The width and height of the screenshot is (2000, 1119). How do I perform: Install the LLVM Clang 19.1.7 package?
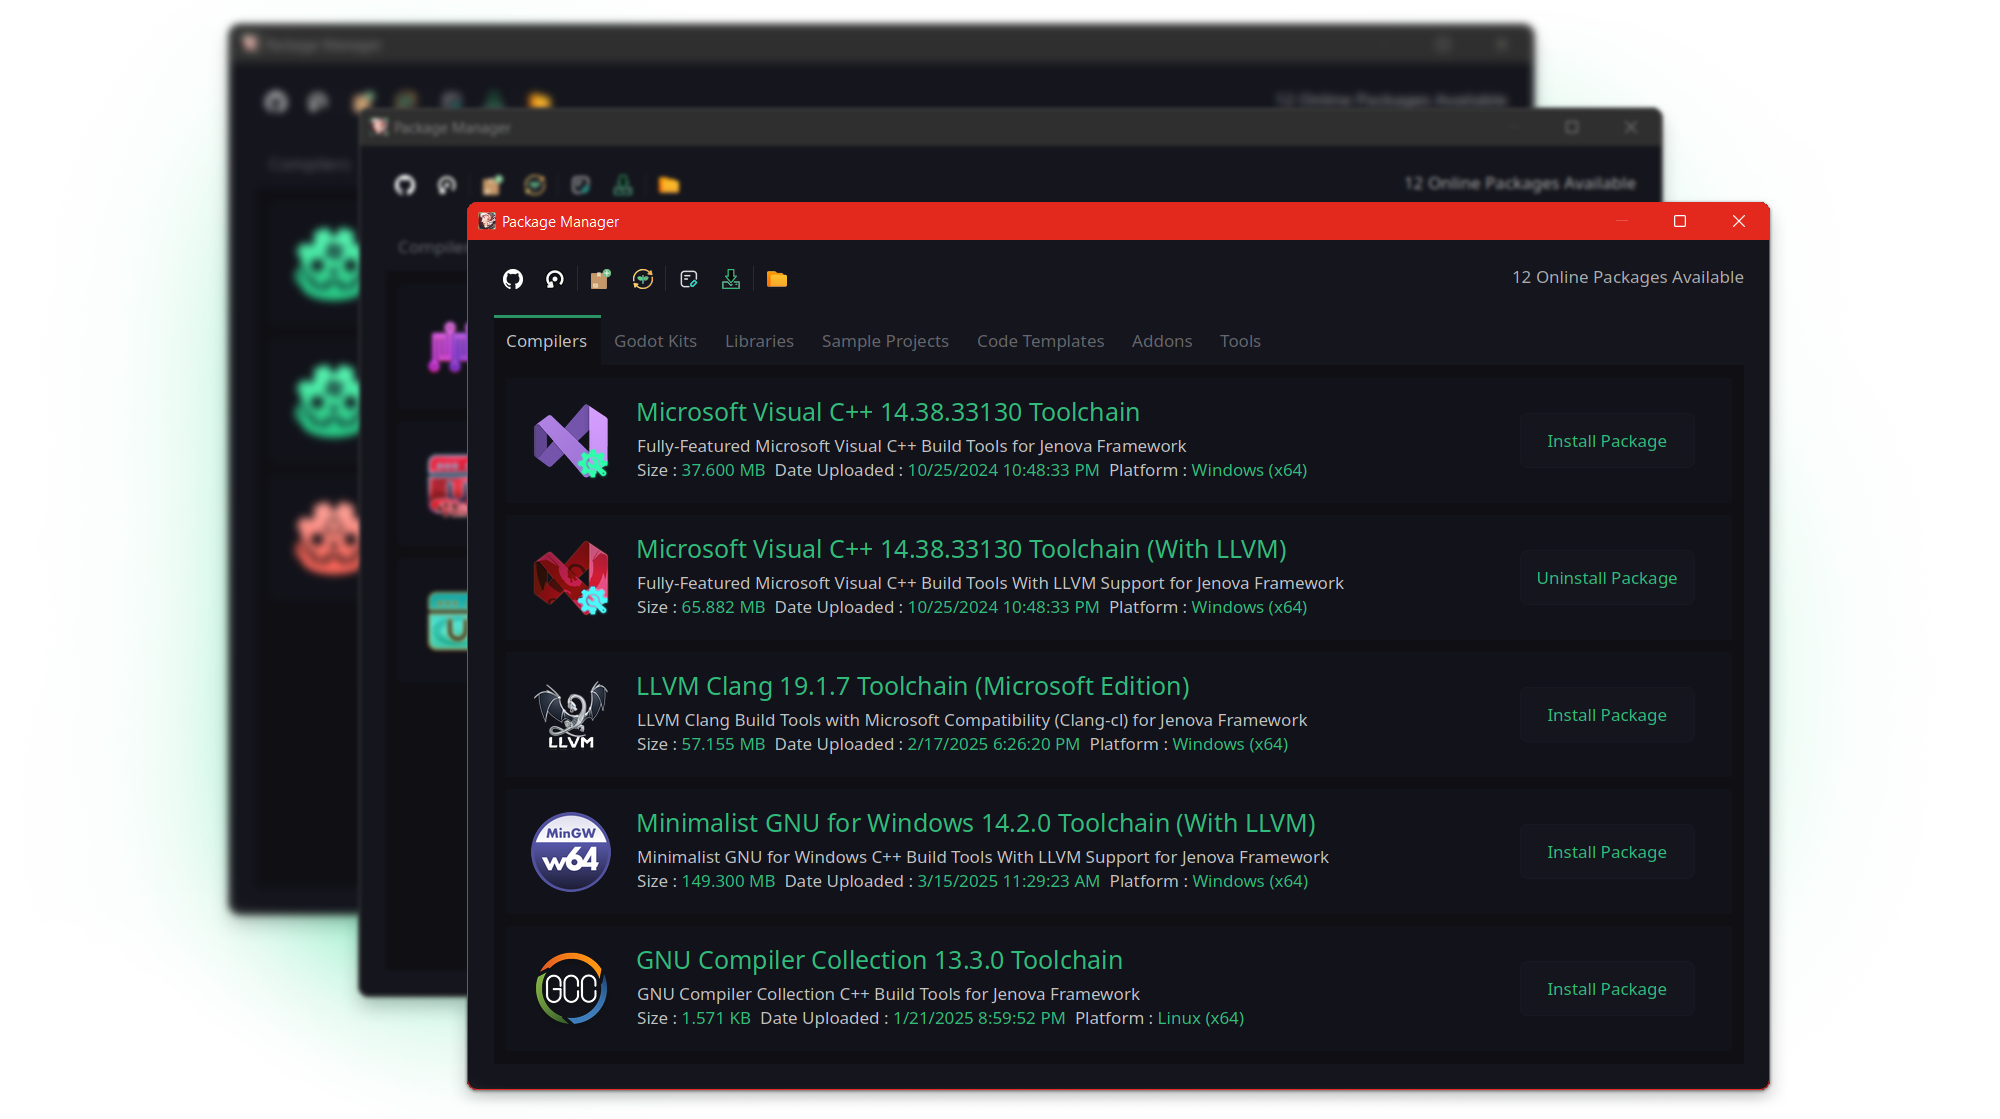(x=1606, y=715)
